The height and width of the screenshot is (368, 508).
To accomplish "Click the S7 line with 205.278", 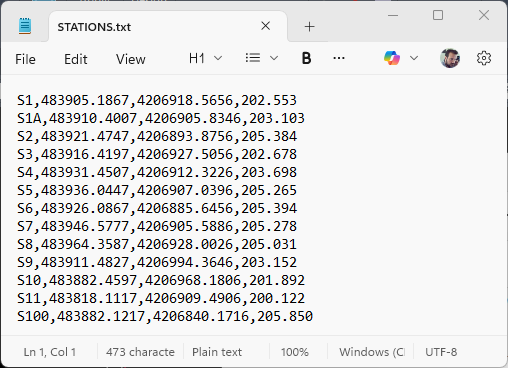I will pos(157,226).
